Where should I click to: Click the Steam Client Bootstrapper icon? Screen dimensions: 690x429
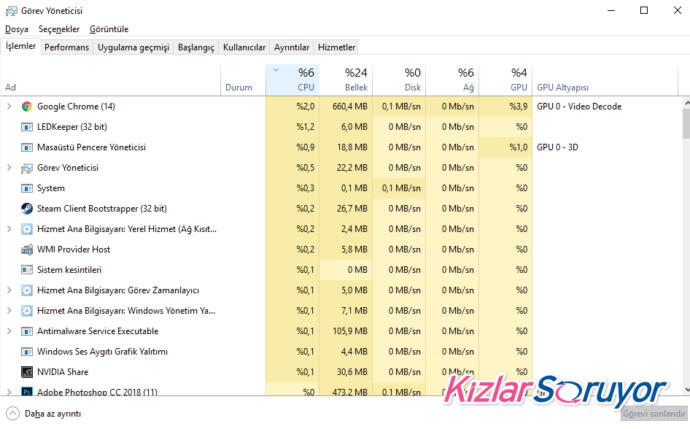[27, 209]
